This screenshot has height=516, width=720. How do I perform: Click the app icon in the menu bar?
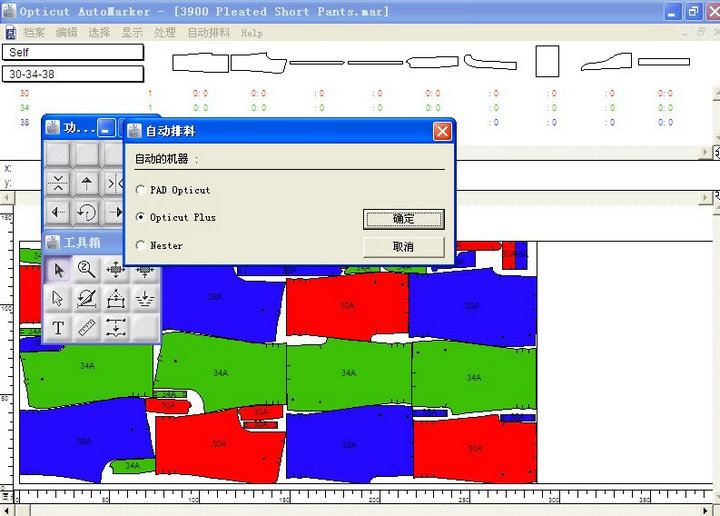10,33
